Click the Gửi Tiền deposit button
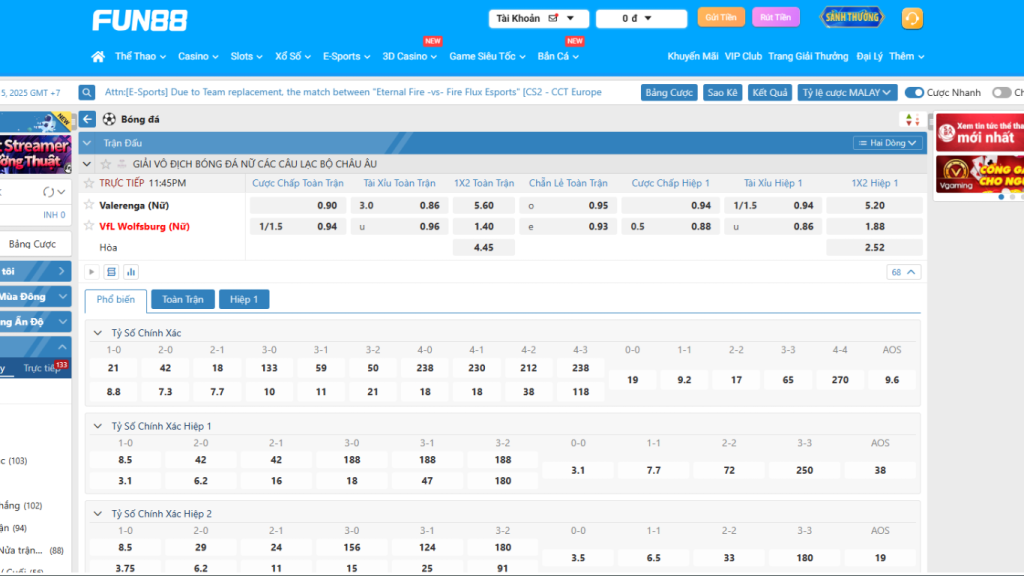1024x576 pixels. [720, 18]
